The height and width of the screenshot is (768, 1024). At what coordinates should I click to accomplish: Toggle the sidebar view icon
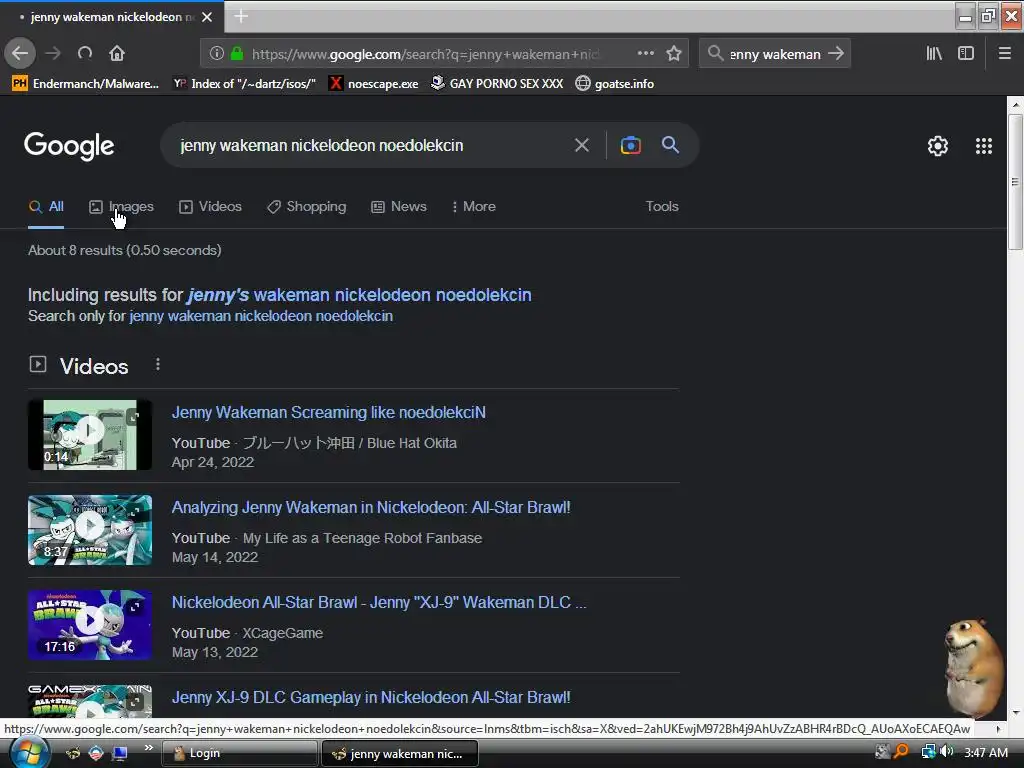point(966,53)
